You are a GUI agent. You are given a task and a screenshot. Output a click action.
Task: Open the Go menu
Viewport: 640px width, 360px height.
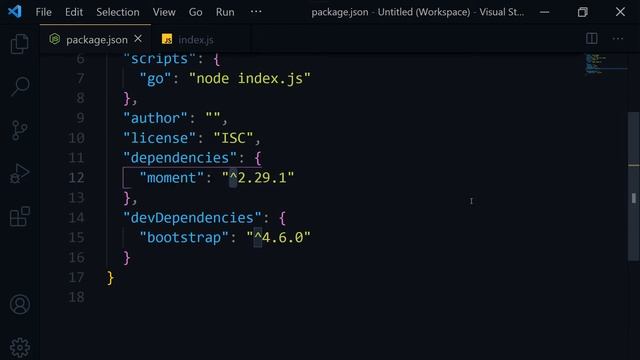pos(196,12)
